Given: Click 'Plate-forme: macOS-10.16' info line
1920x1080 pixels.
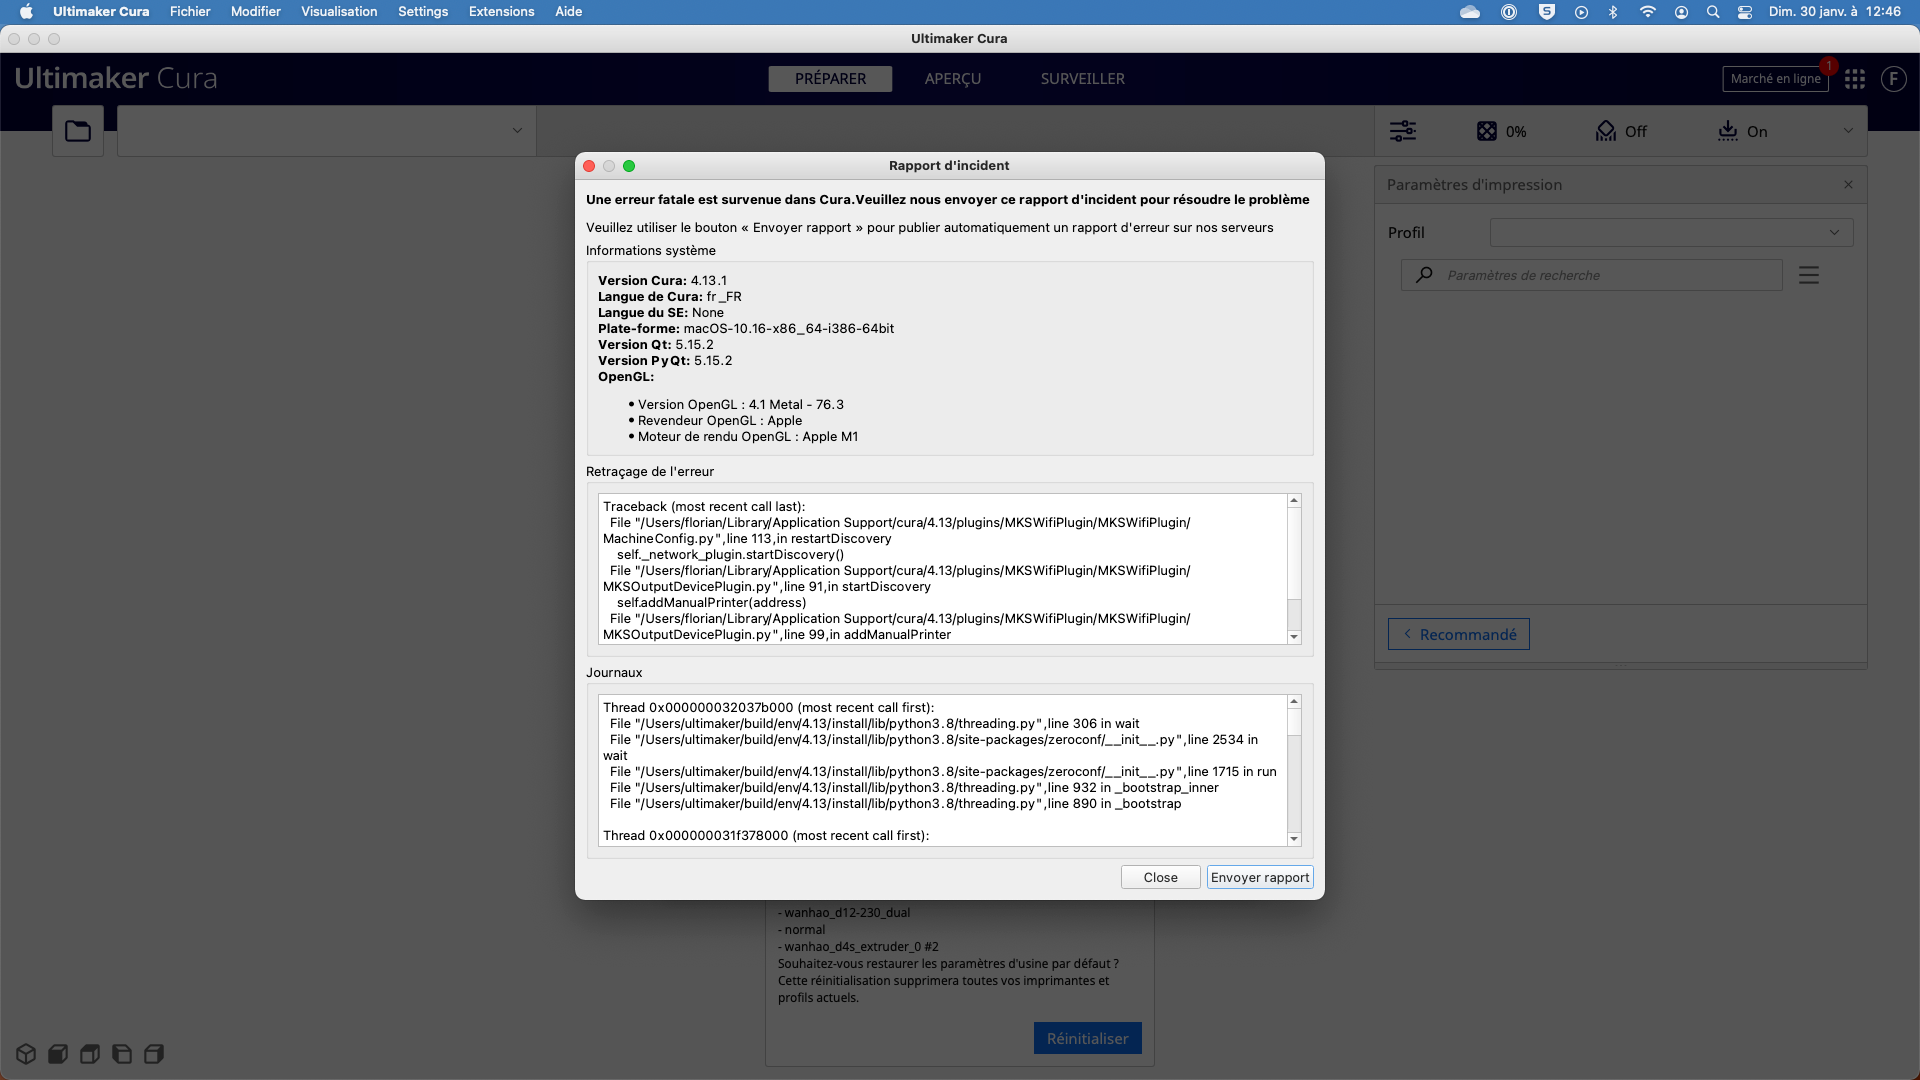Looking at the screenshot, I should [746, 329].
